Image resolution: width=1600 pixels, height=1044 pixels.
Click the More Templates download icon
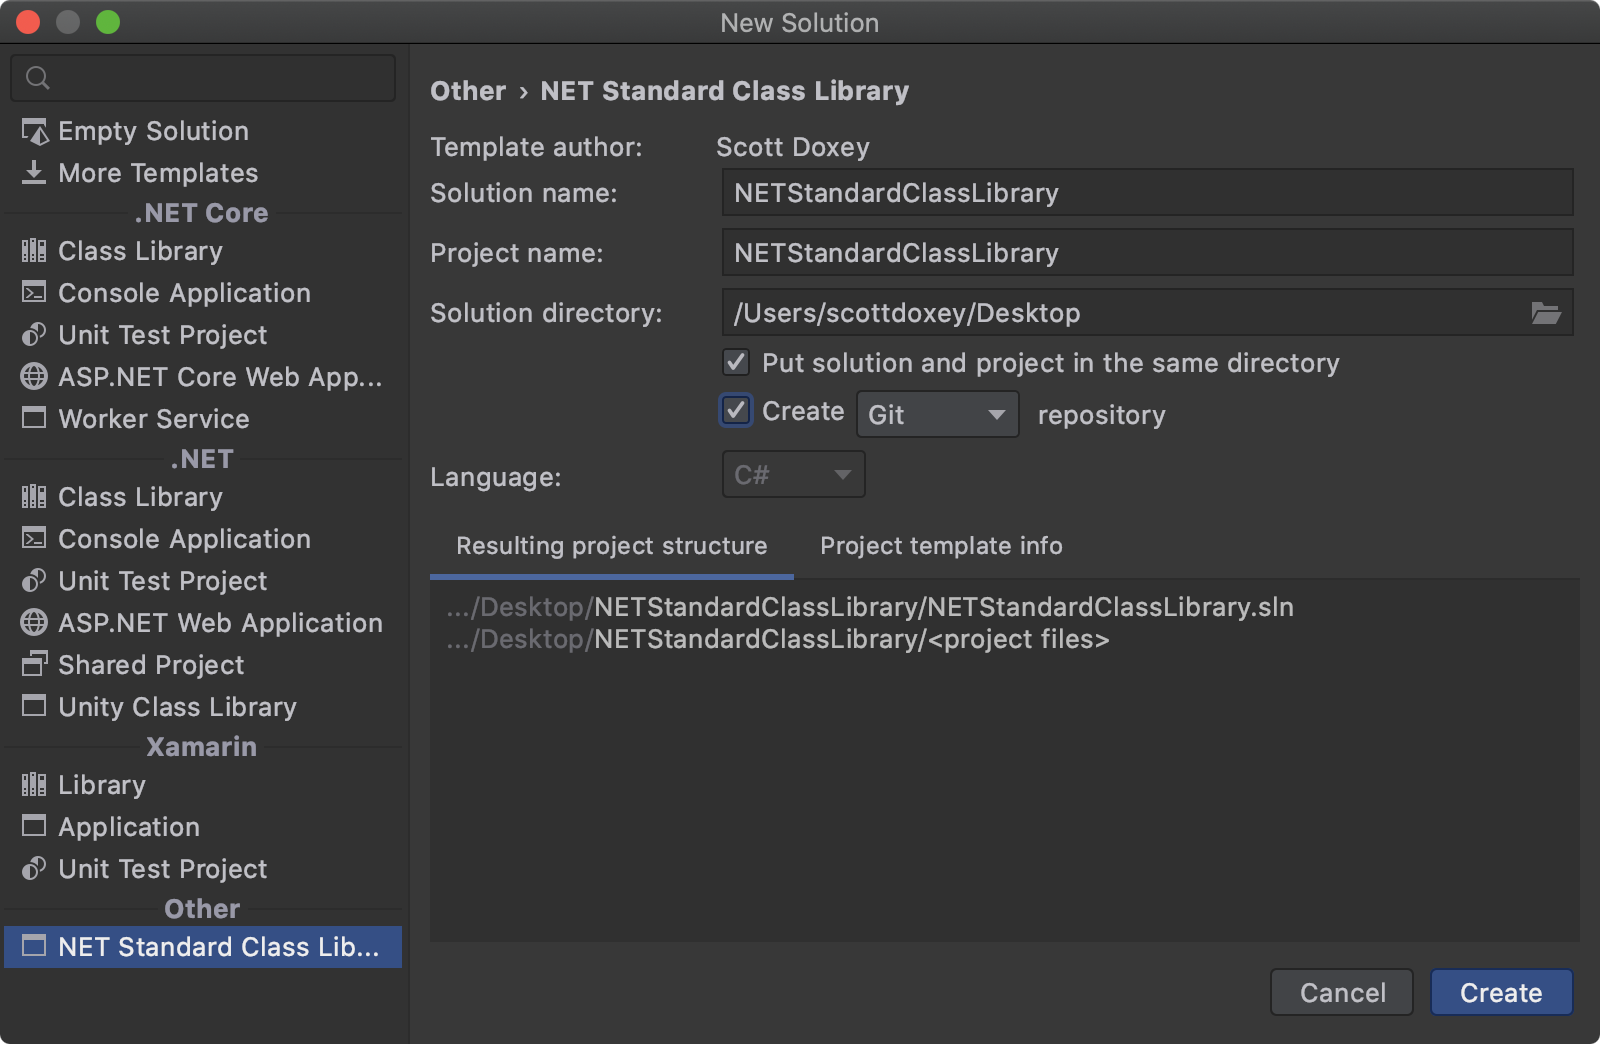(x=34, y=172)
